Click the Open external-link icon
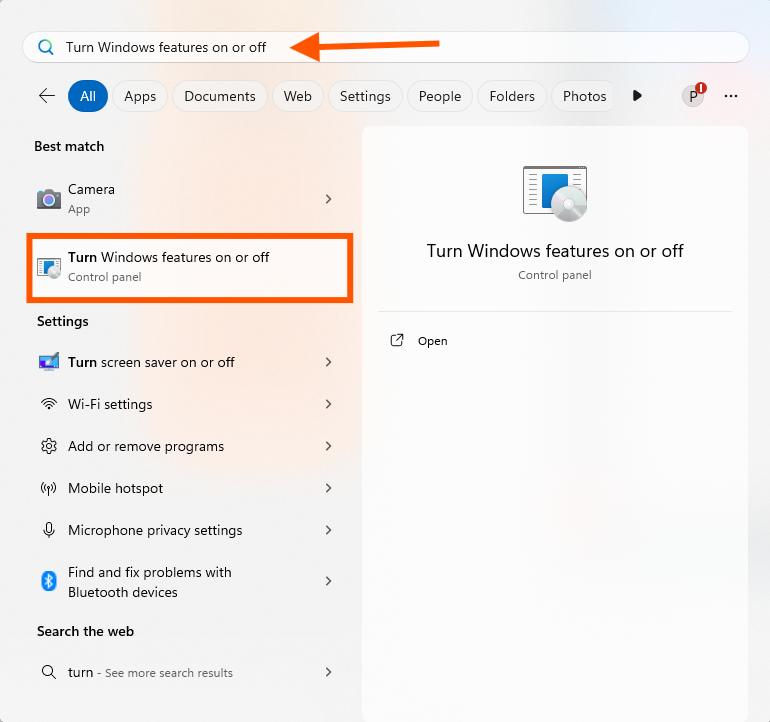The height and width of the screenshot is (722, 770). [x=397, y=340]
